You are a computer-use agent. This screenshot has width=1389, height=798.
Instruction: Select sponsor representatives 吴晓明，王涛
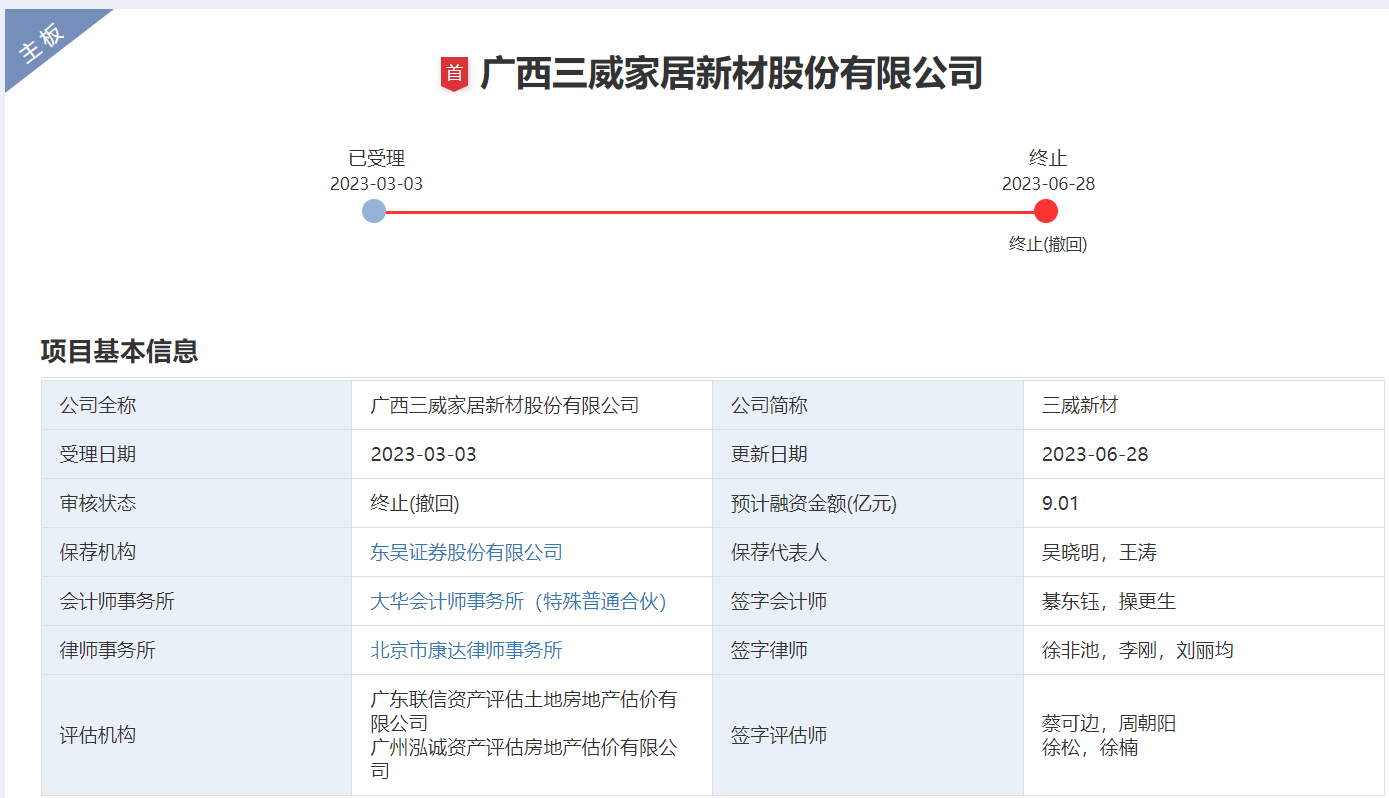tap(1099, 552)
